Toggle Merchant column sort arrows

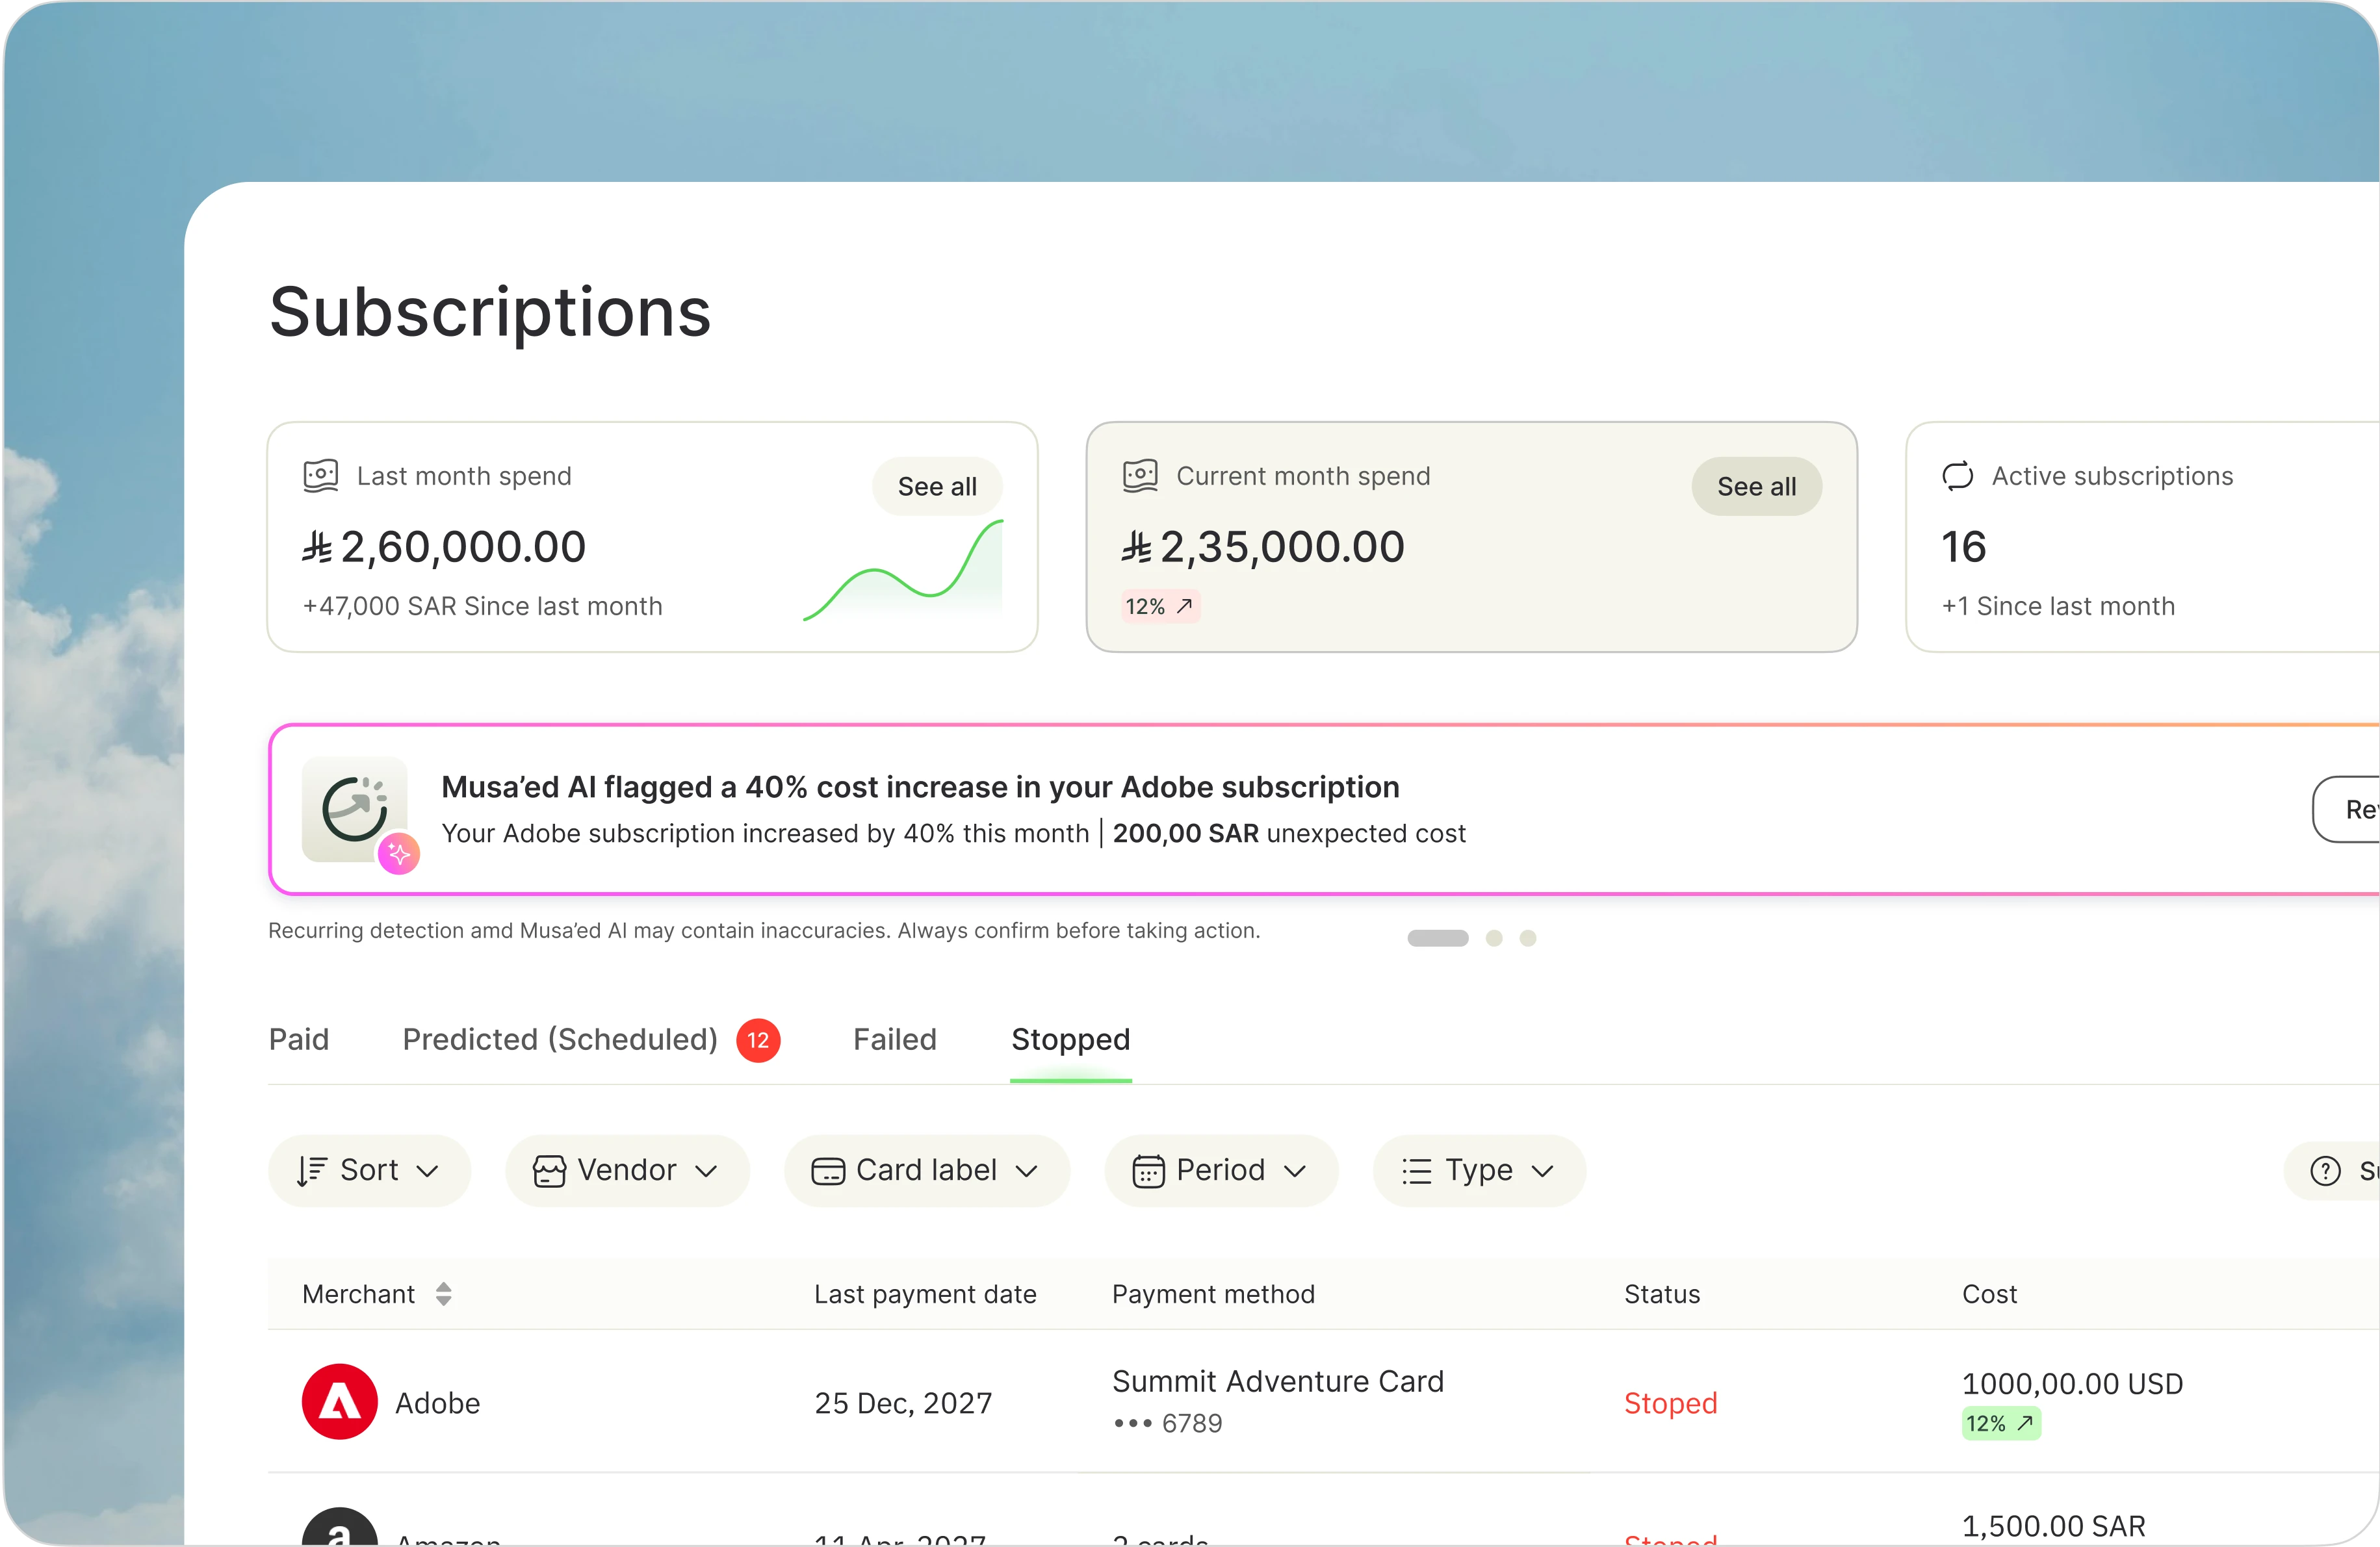click(x=444, y=1294)
